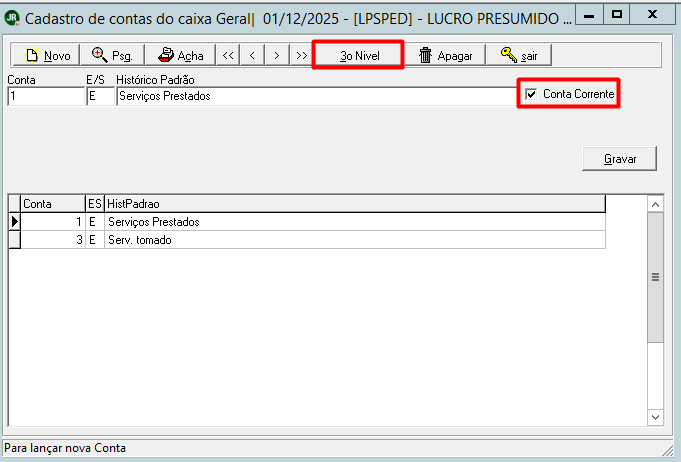
Task: Go to next record with > button
Action: 277,55
